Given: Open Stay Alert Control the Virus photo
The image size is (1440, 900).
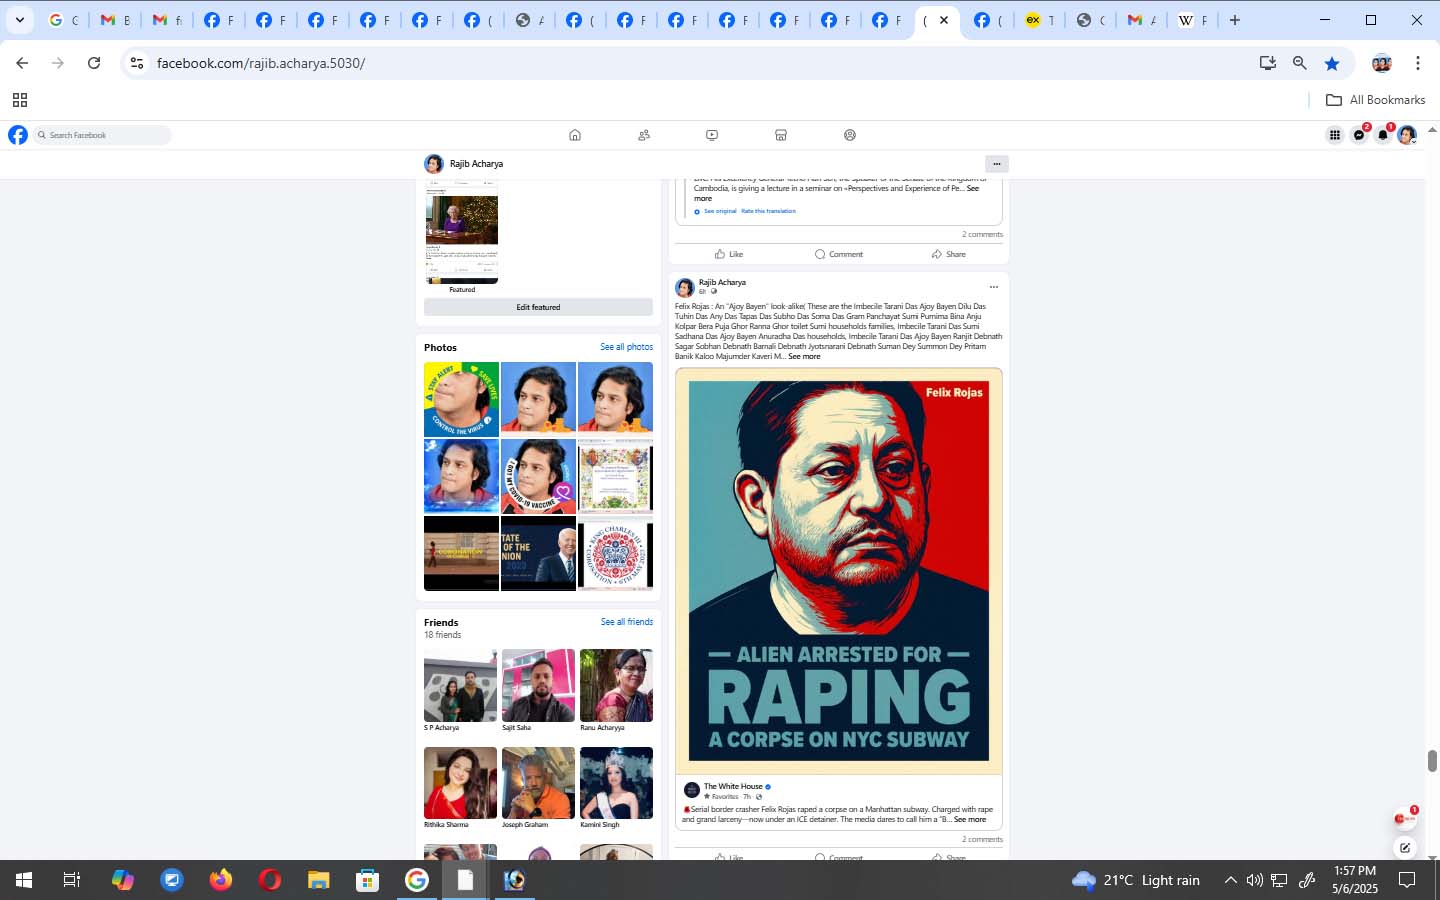Looking at the screenshot, I should pos(461,399).
